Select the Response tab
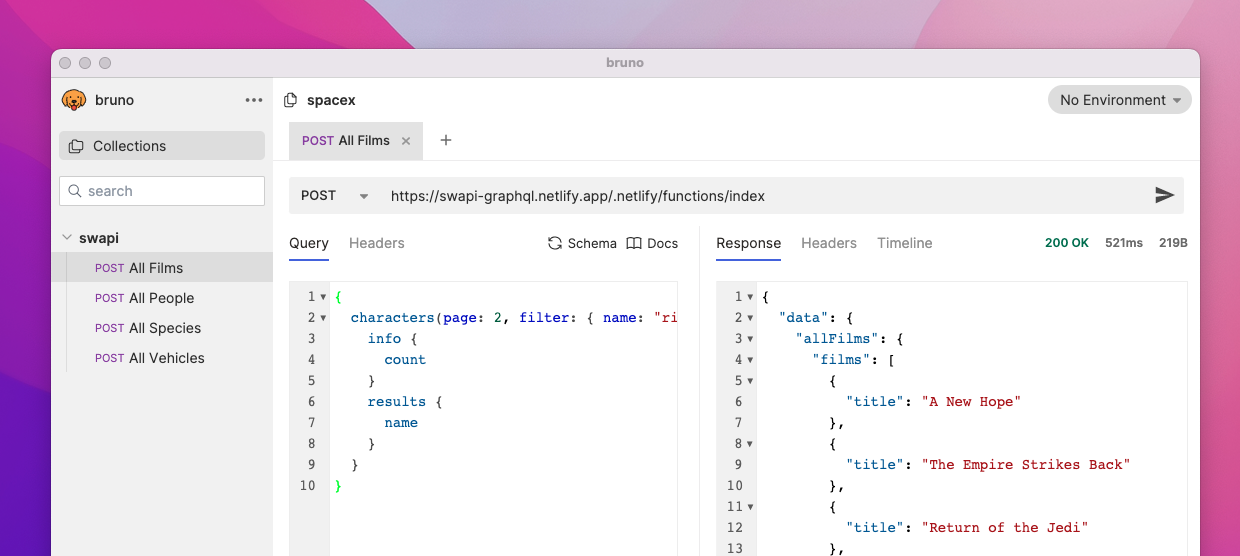1240x556 pixels. [x=748, y=243]
